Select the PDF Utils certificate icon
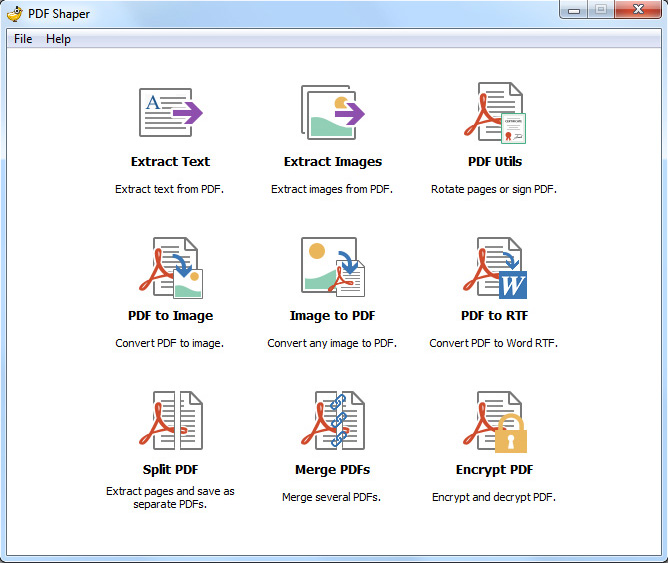The height and width of the screenshot is (563, 668). 494,112
